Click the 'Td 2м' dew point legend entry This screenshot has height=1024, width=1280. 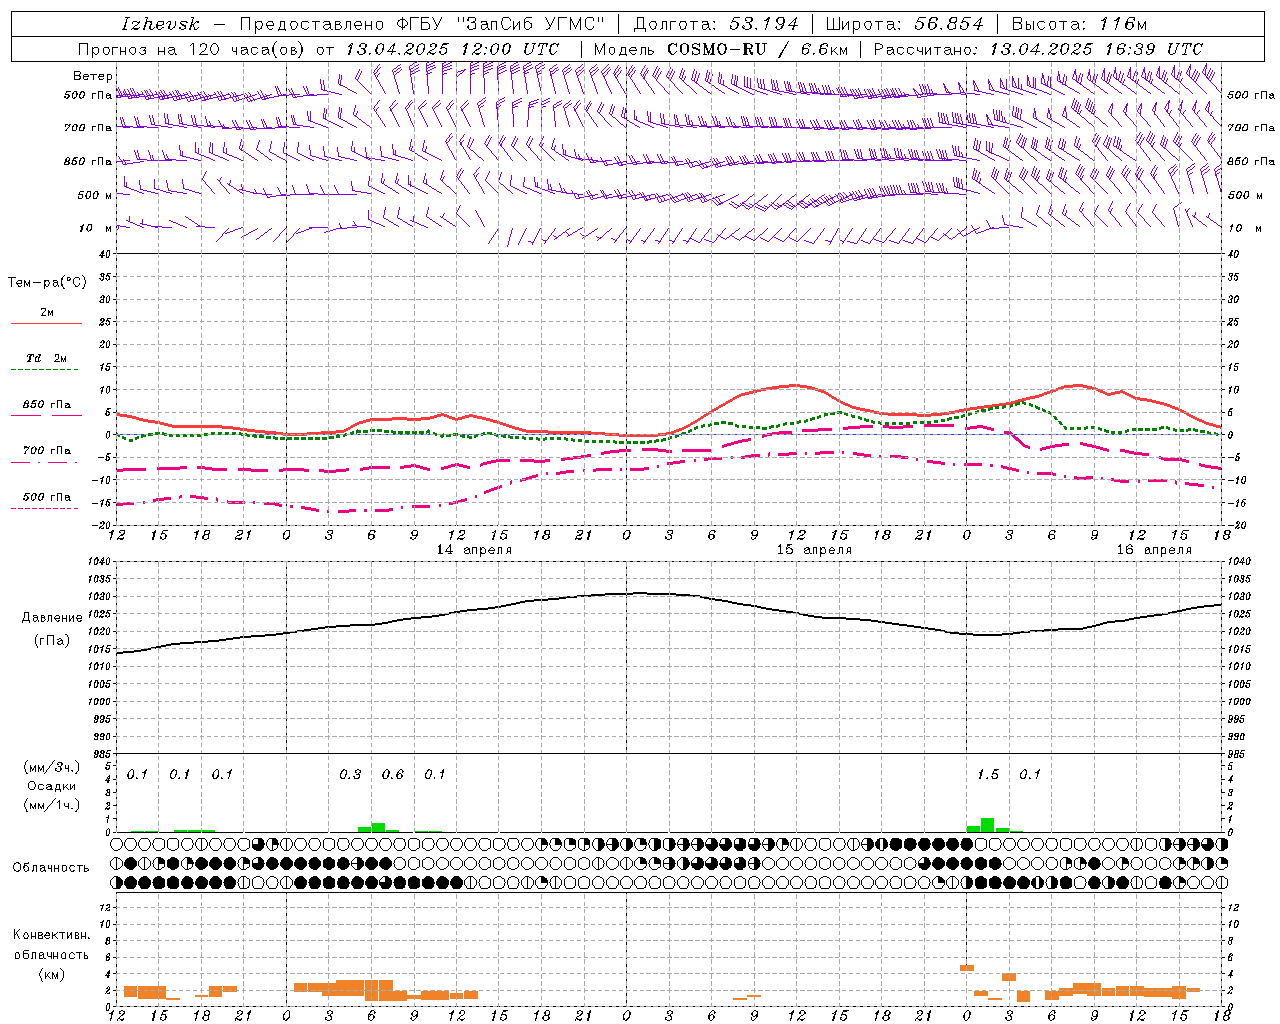[46, 358]
